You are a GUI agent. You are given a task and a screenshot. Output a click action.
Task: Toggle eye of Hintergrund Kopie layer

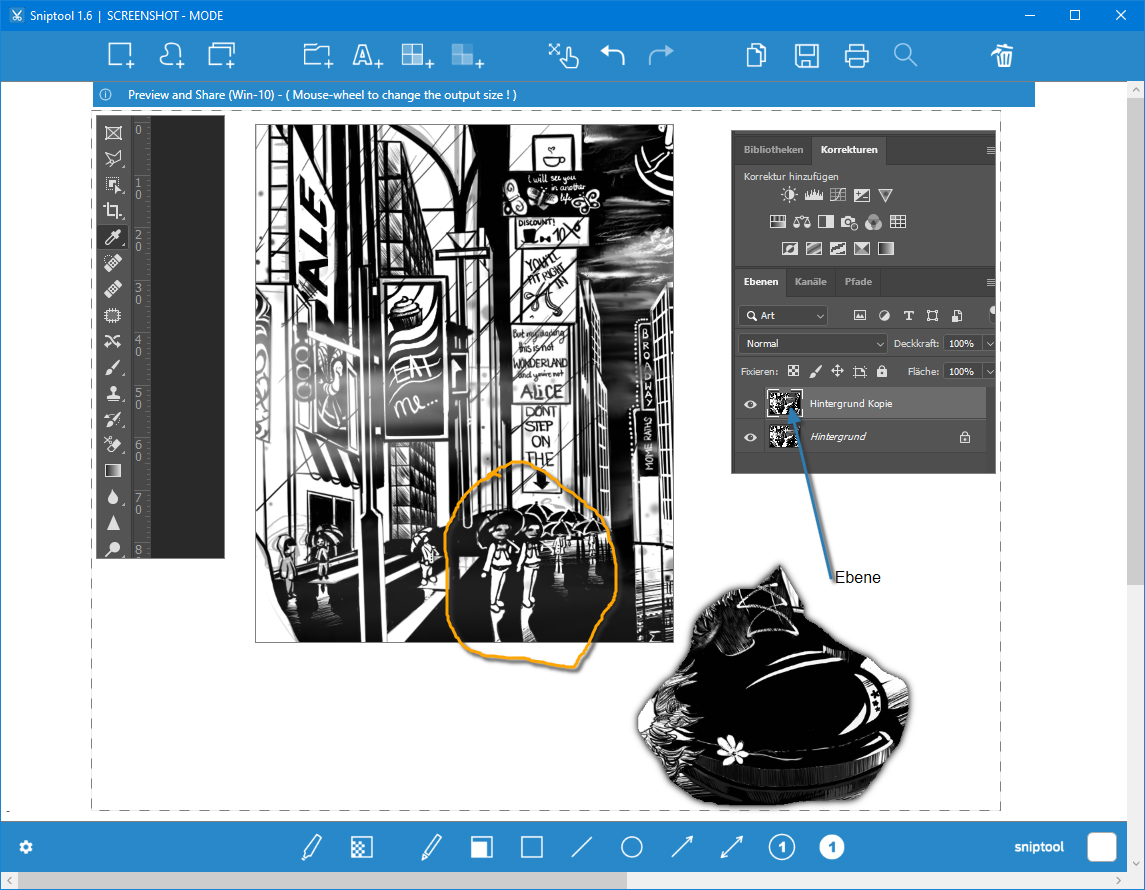750,404
